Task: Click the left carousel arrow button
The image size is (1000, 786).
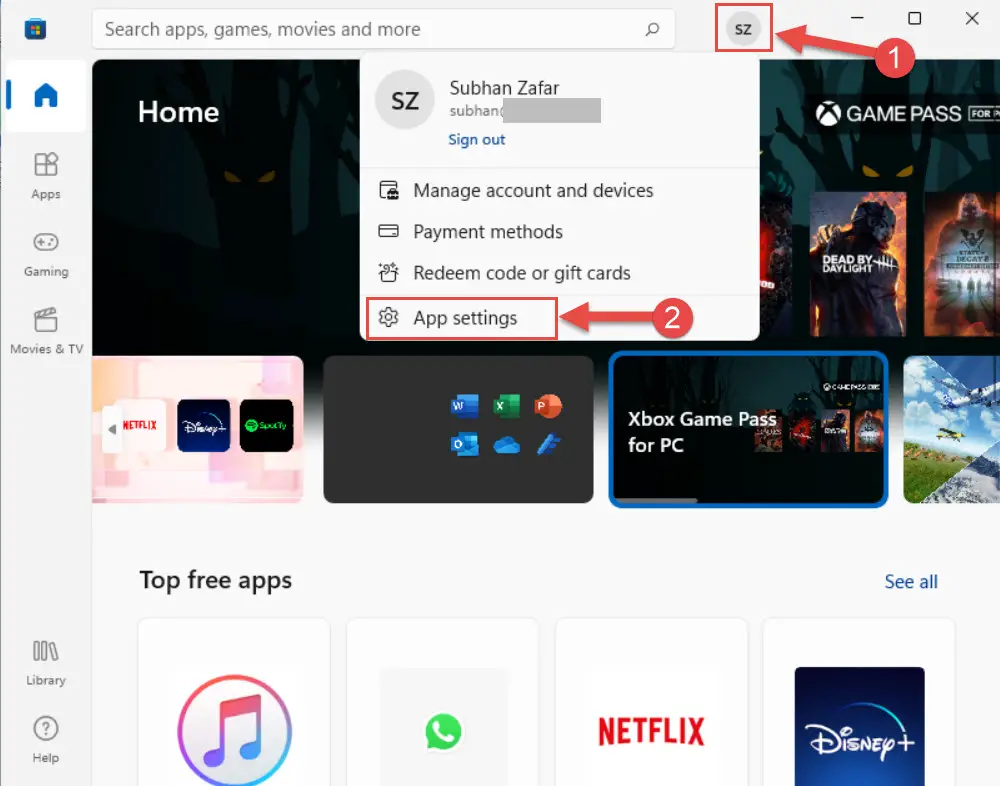Action: click(x=112, y=429)
